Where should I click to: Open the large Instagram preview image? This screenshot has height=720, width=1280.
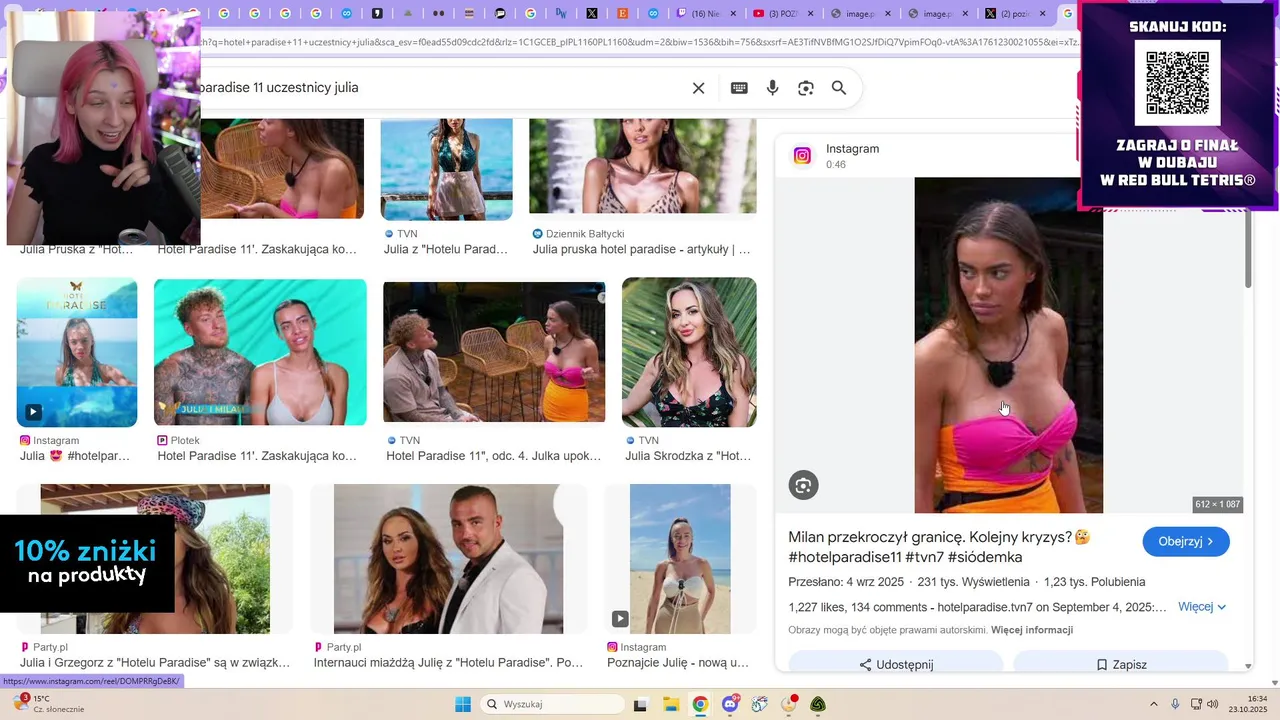(1008, 345)
